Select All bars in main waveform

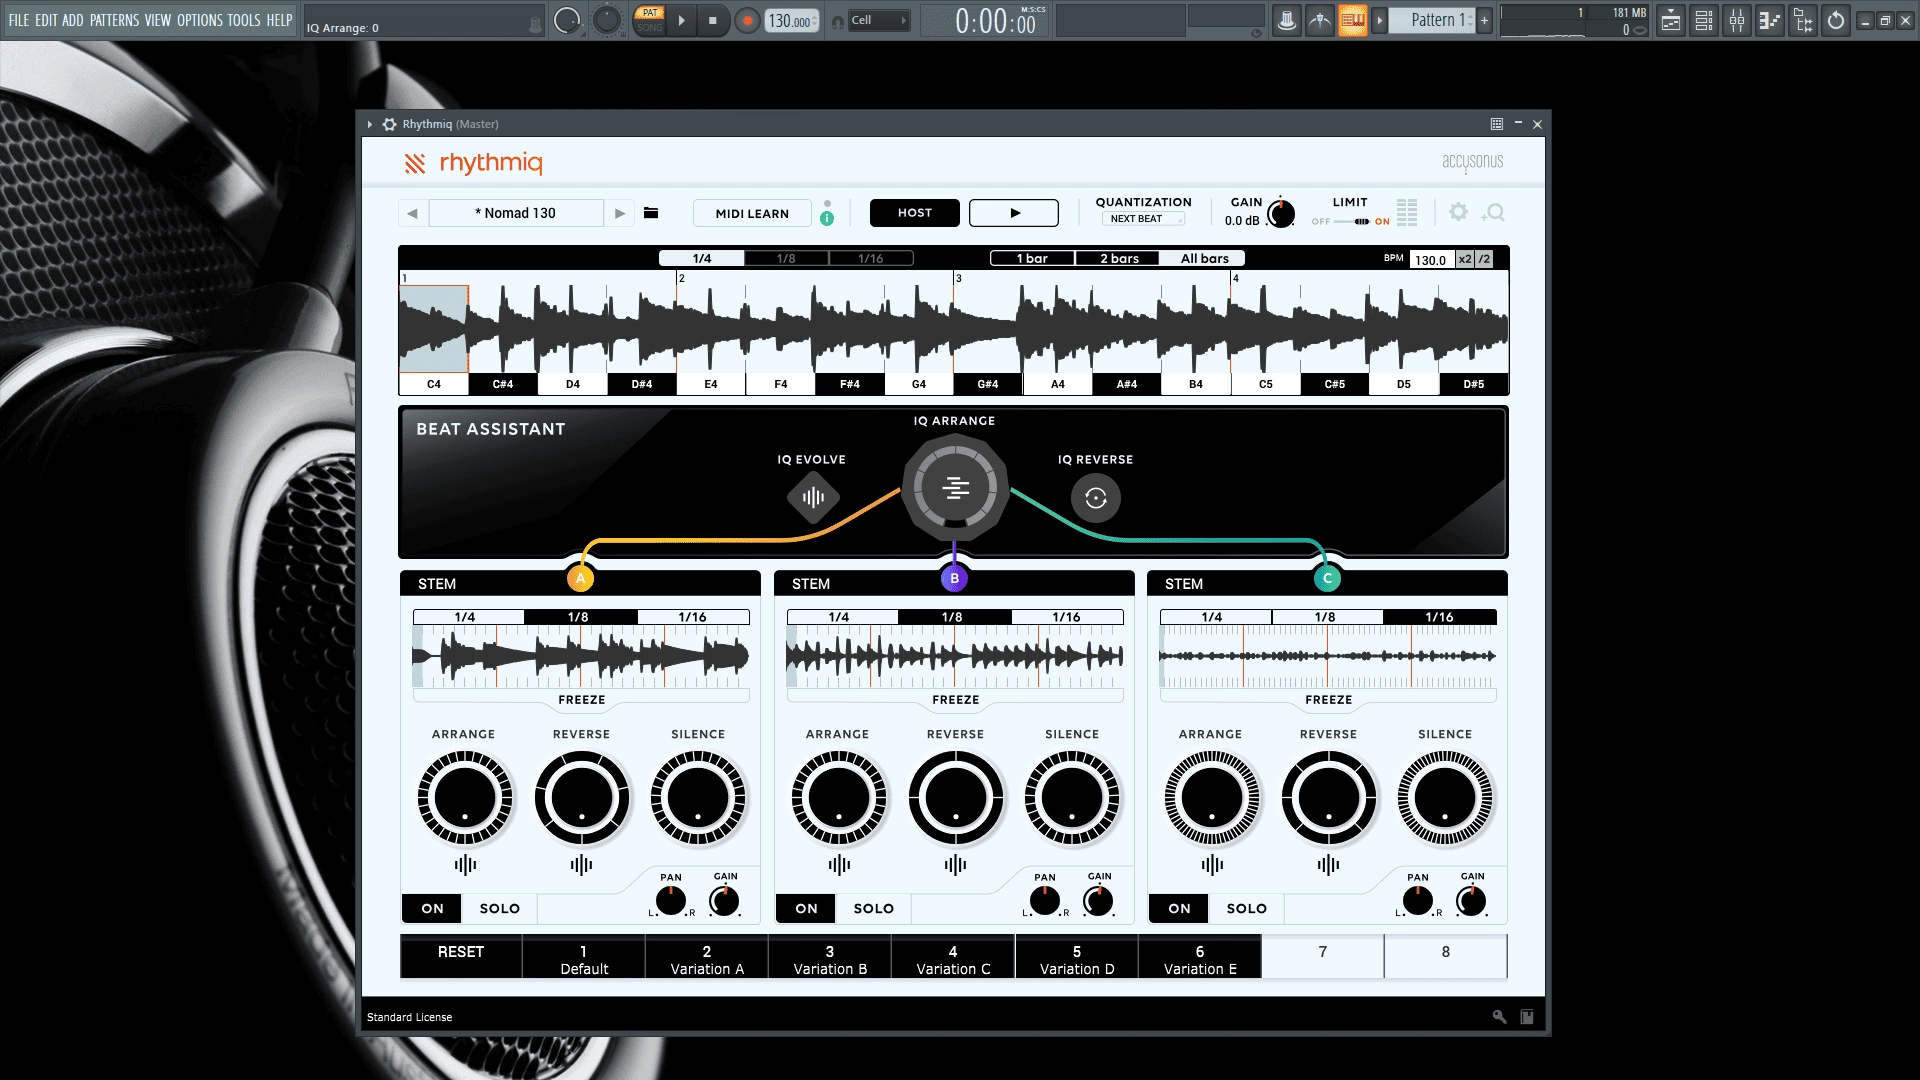point(1204,258)
